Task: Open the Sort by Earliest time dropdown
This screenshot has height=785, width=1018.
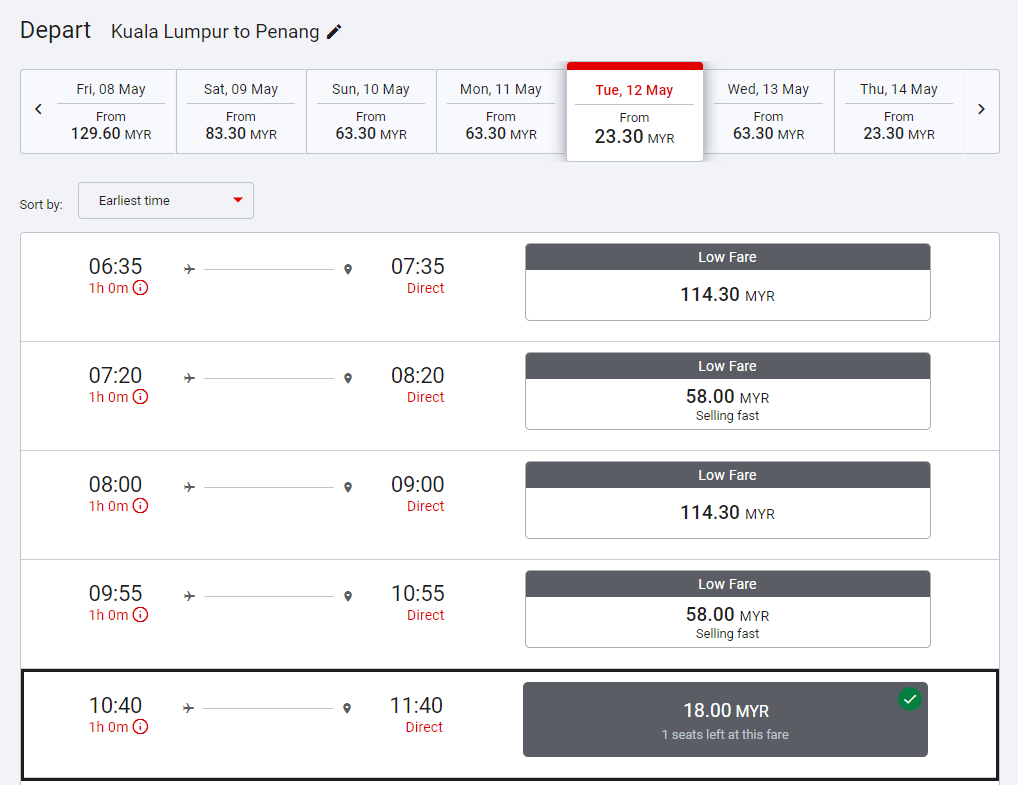Action: (x=166, y=201)
